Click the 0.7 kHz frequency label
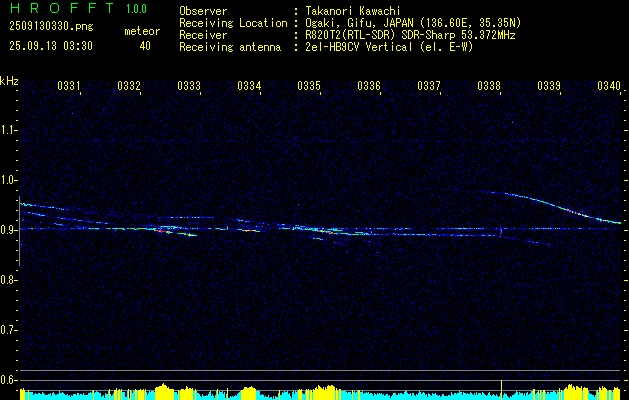This screenshot has width=629, height=400. point(8,330)
